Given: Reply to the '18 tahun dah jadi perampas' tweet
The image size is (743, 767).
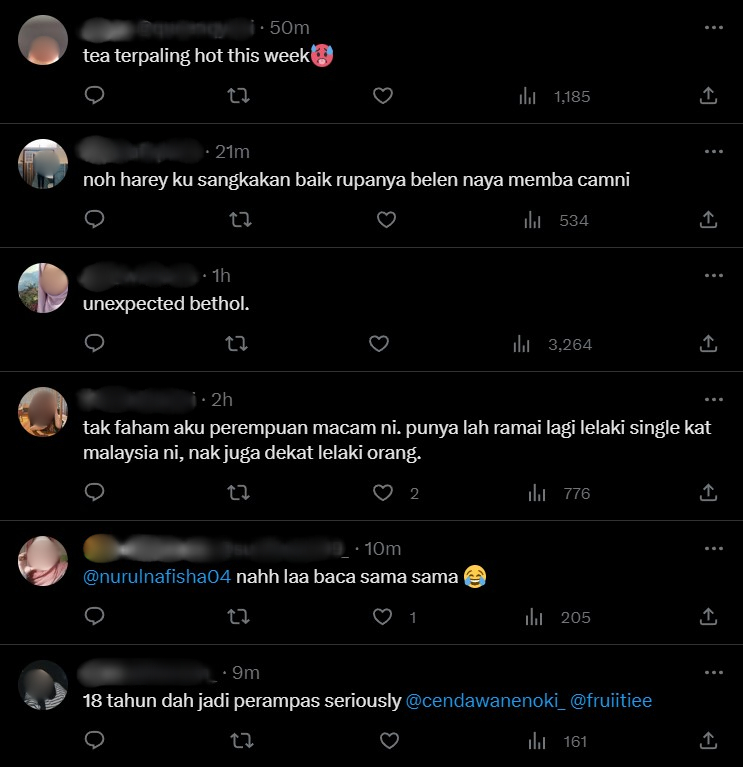Looking at the screenshot, I should click(94, 741).
